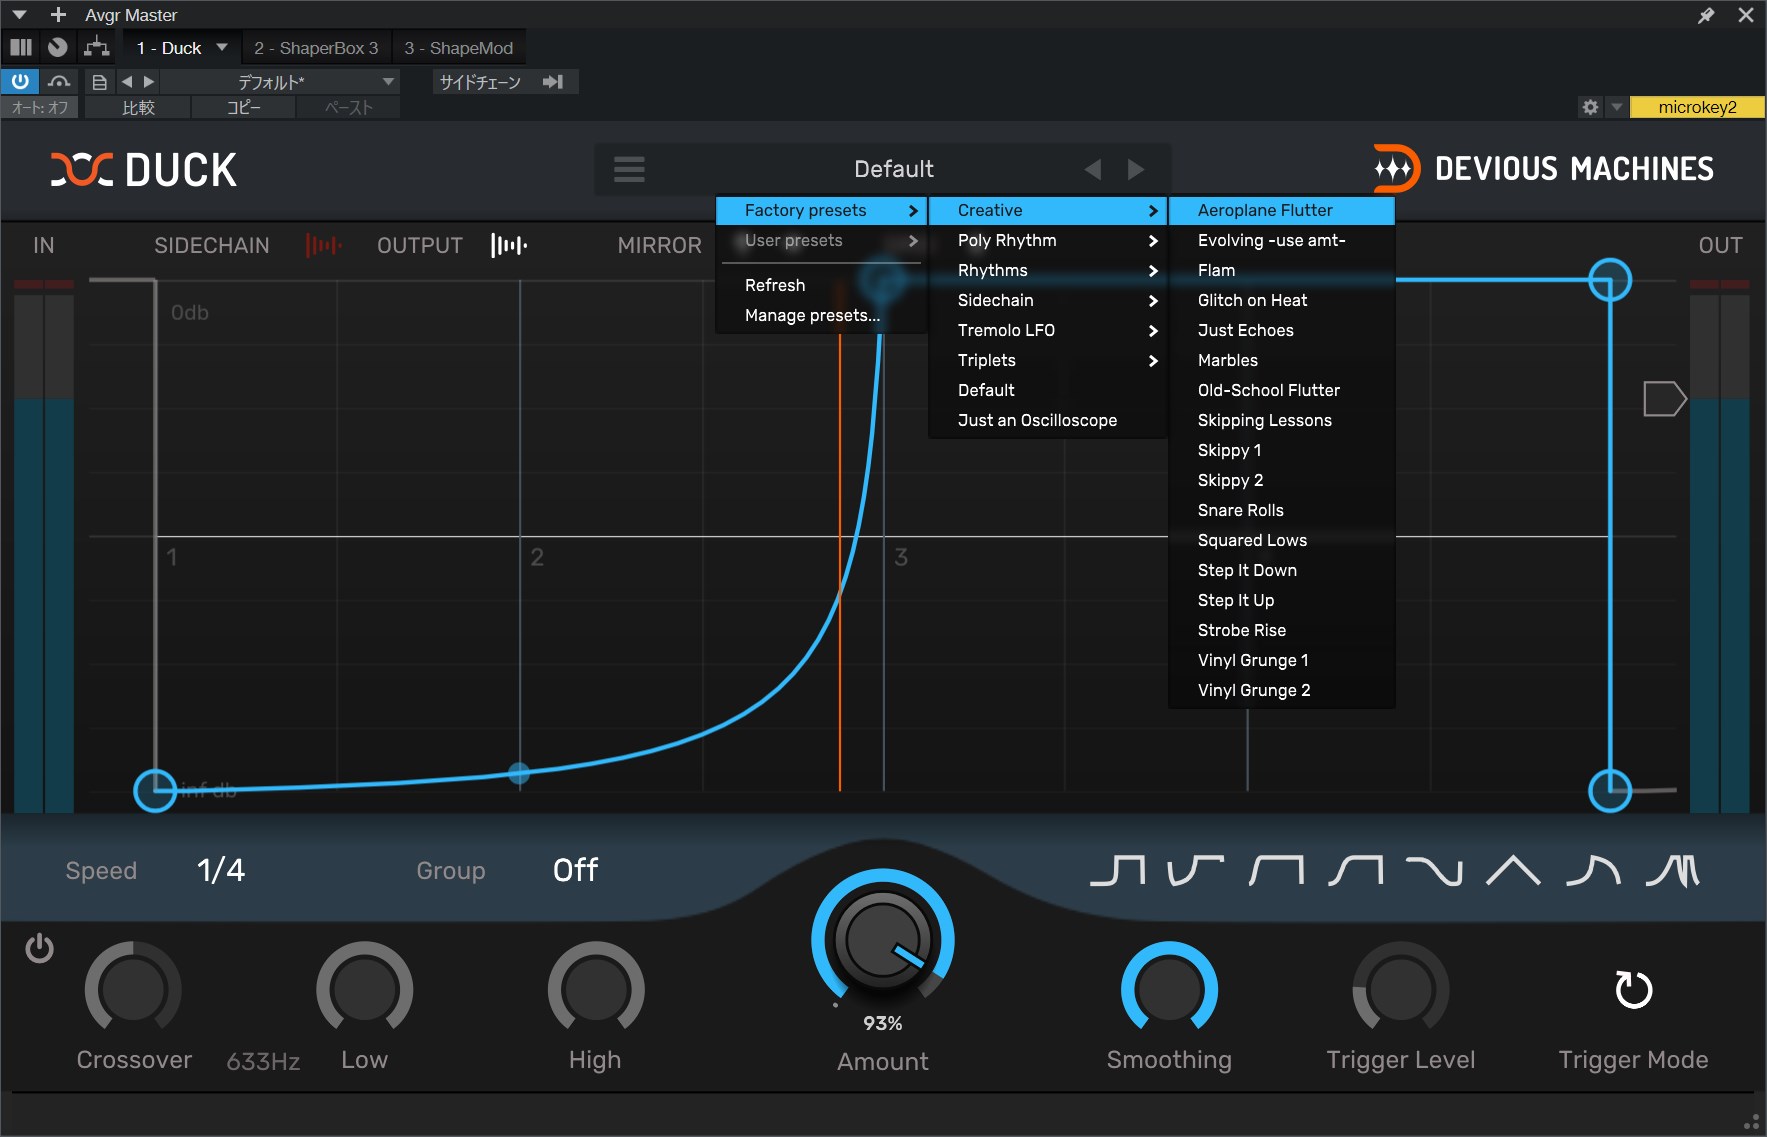The image size is (1767, 1137).
Task: Select the third flat-top shape icon
Action: click(x=1276, y=870)
